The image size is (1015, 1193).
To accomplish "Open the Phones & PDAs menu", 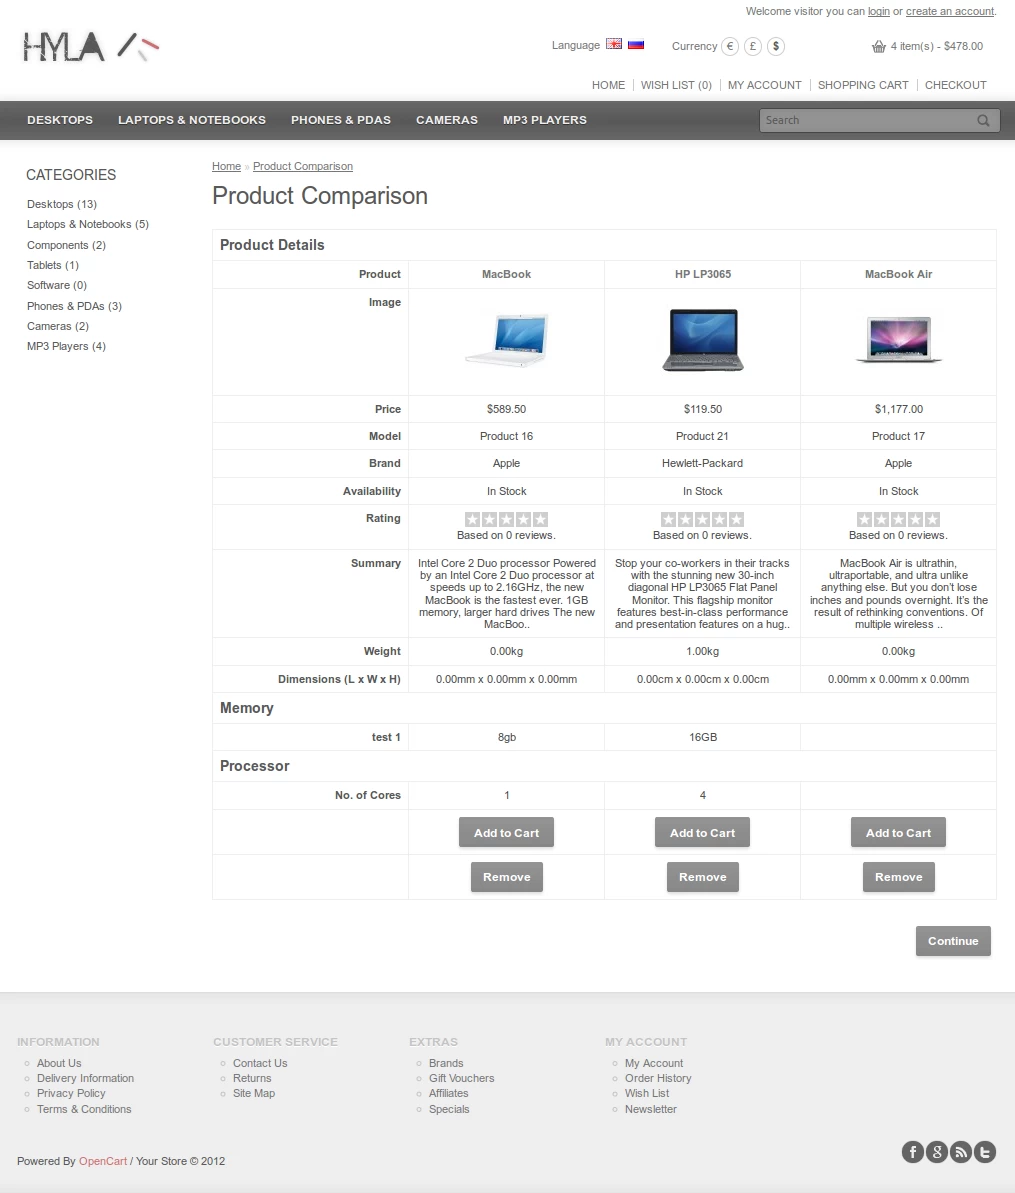I will tap(341, 120).
